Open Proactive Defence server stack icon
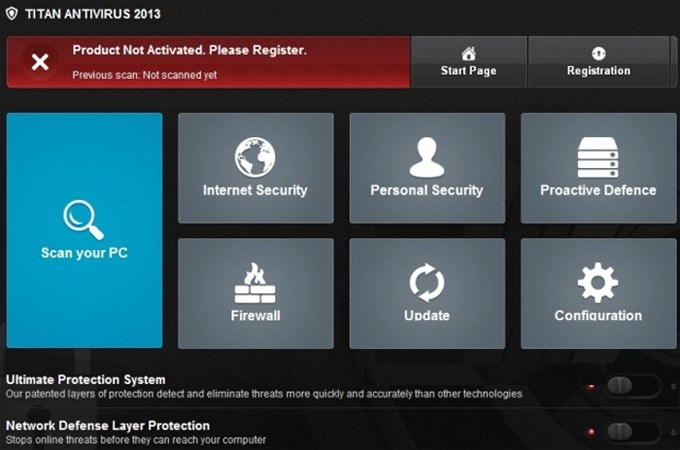Viewport: 680px width, 450px height. point(598,157)
